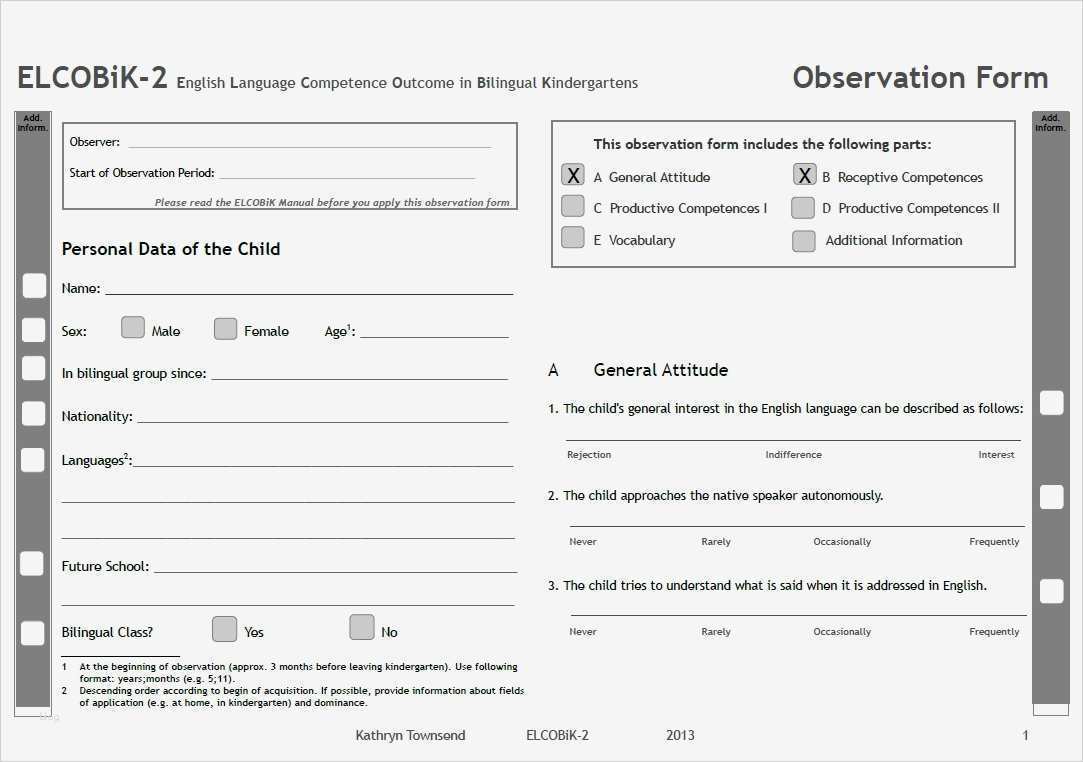Click the child's Name field
Image resolution: width=1083 pixels, height=762 pixels.
pyautogui.click(x=309, y=287)
